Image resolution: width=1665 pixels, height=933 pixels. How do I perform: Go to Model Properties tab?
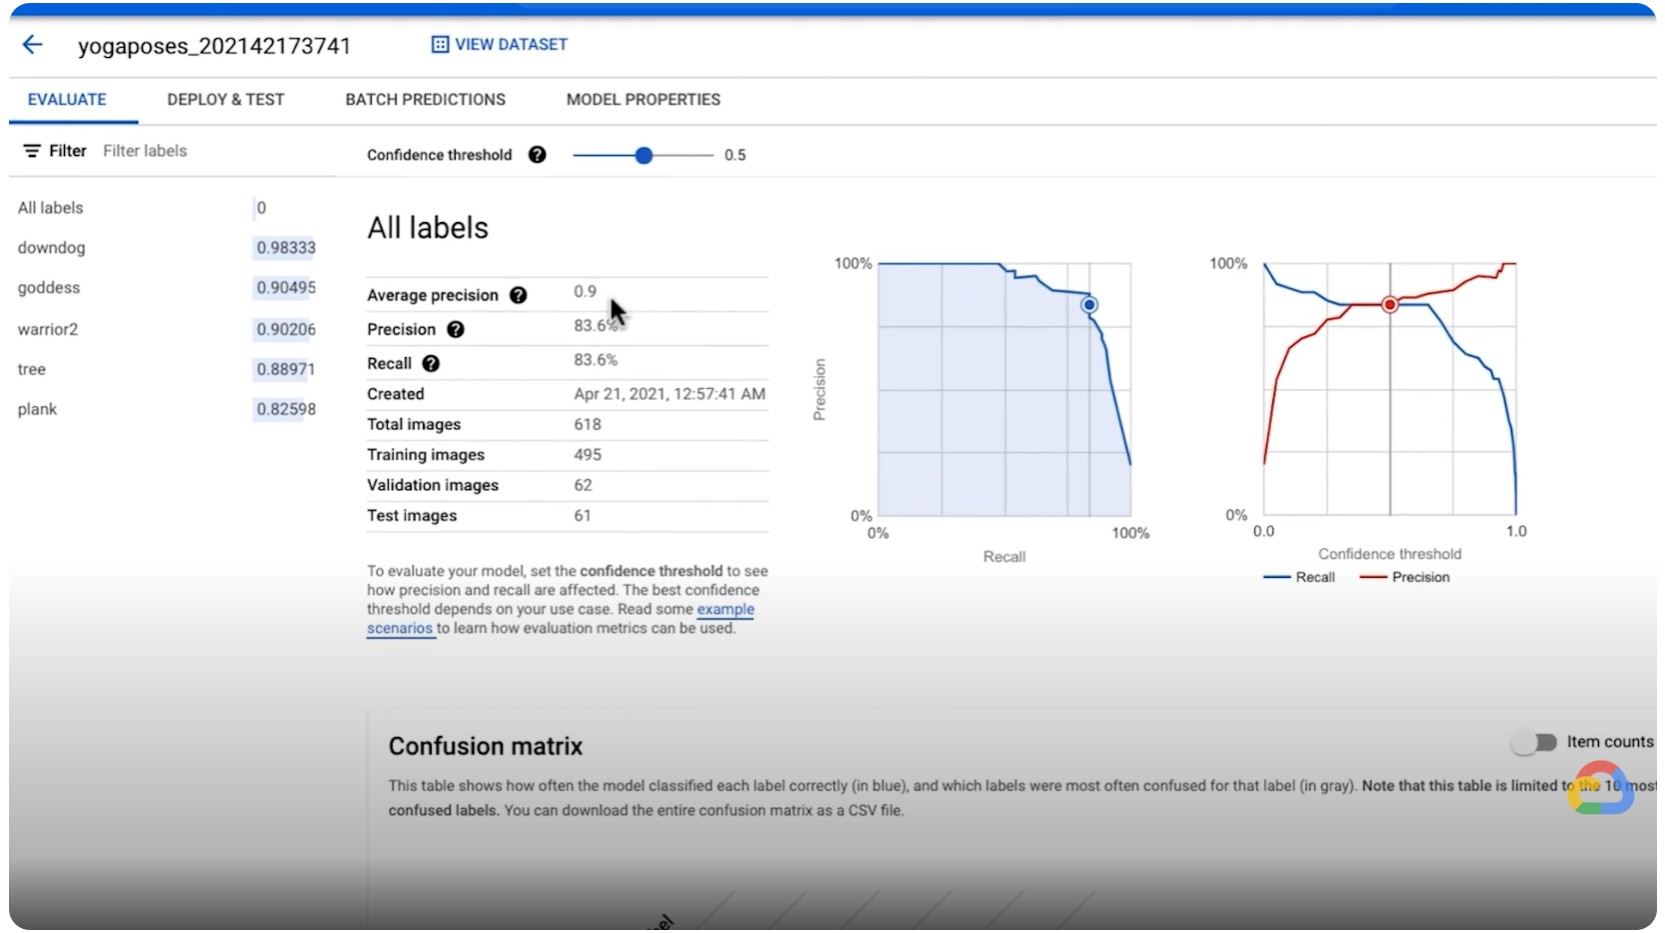(x=643, y=100)
